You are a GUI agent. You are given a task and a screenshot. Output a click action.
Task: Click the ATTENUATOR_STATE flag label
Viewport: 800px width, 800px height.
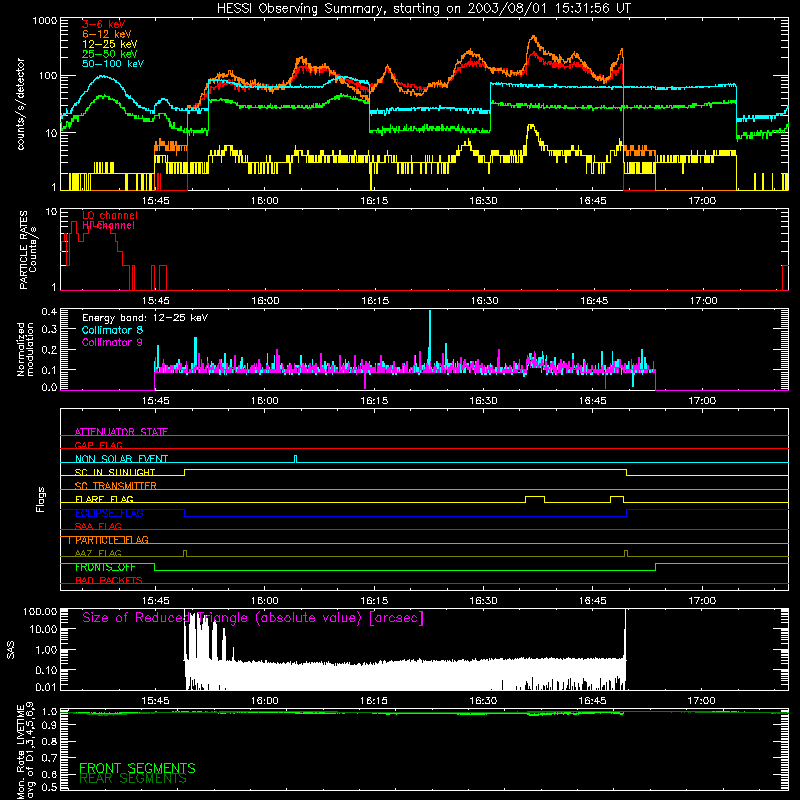tap(121, 432)
